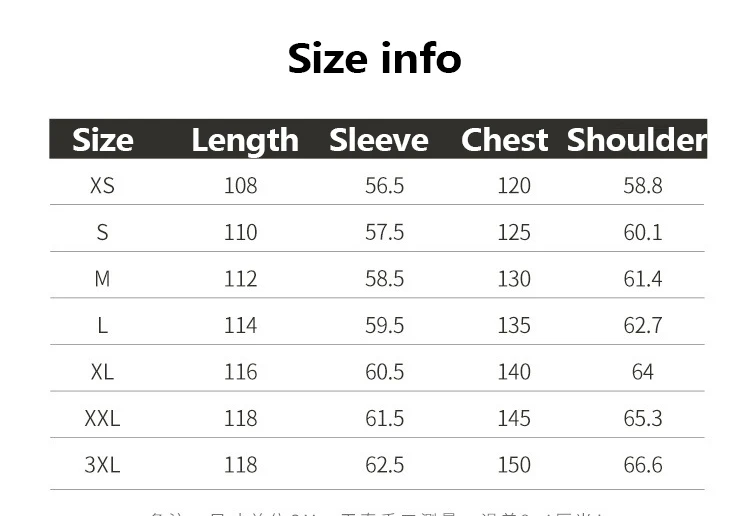Click the XS length value 108
This screenshot has width=750, height=516.
(241, 186)
